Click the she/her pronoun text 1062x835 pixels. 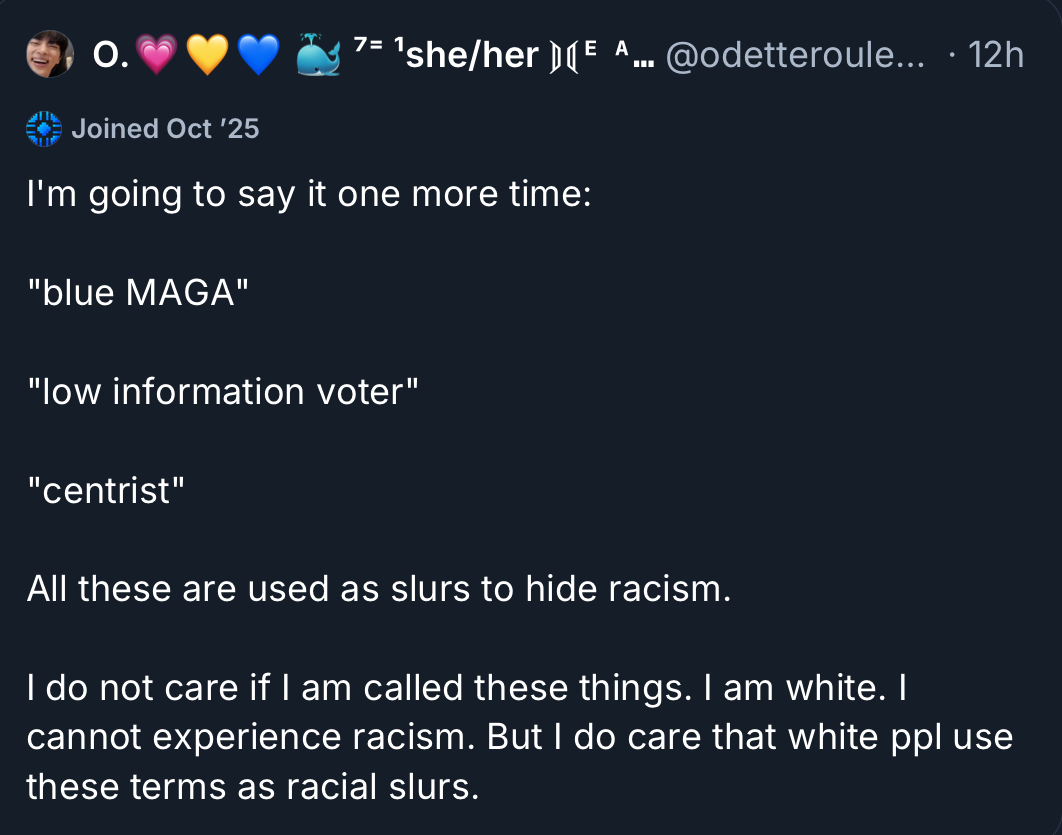click(473, 56)
